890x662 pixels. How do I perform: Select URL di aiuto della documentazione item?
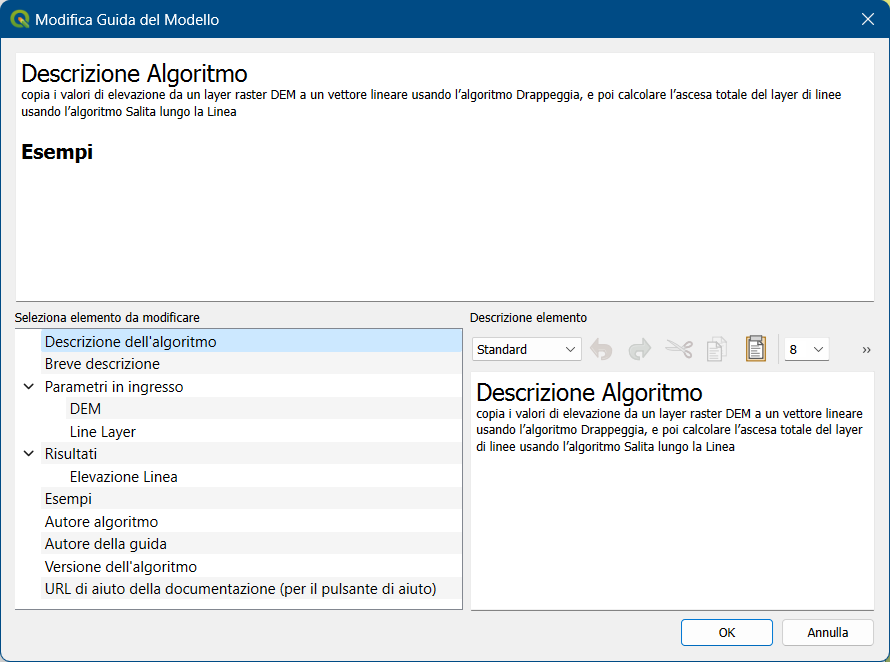click(251, 588)
